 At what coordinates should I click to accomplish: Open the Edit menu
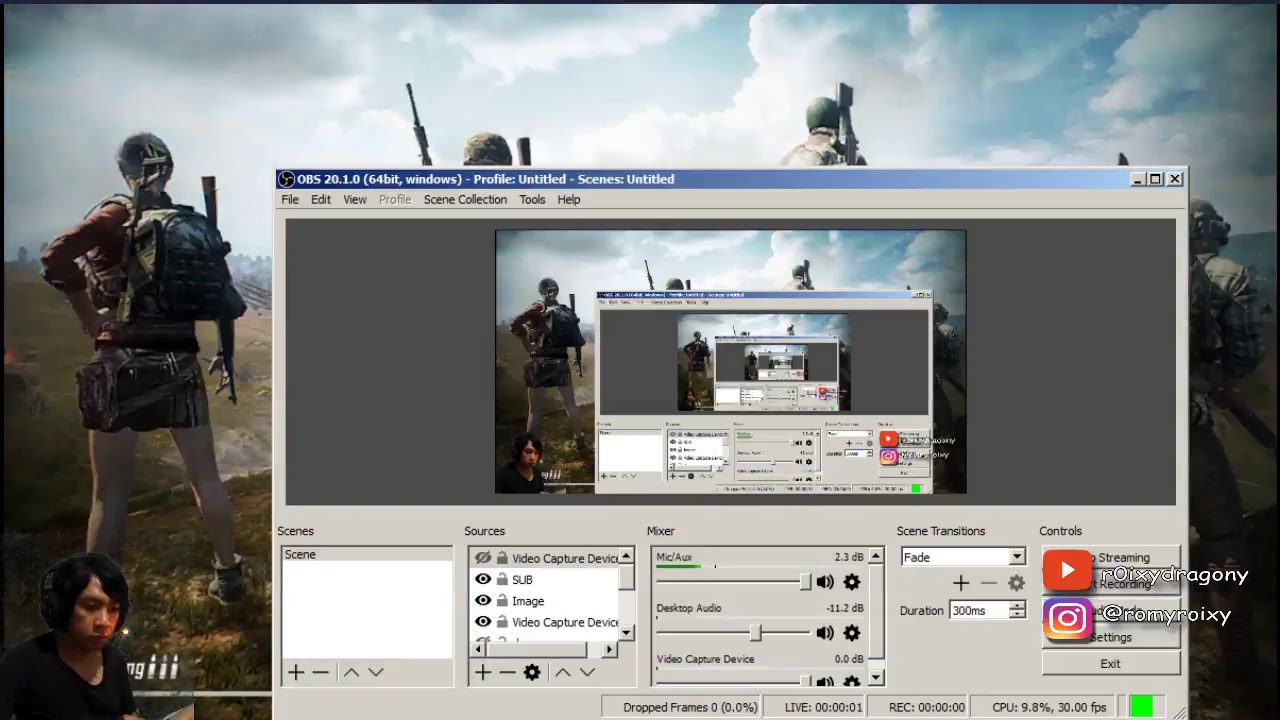point(321,199)
